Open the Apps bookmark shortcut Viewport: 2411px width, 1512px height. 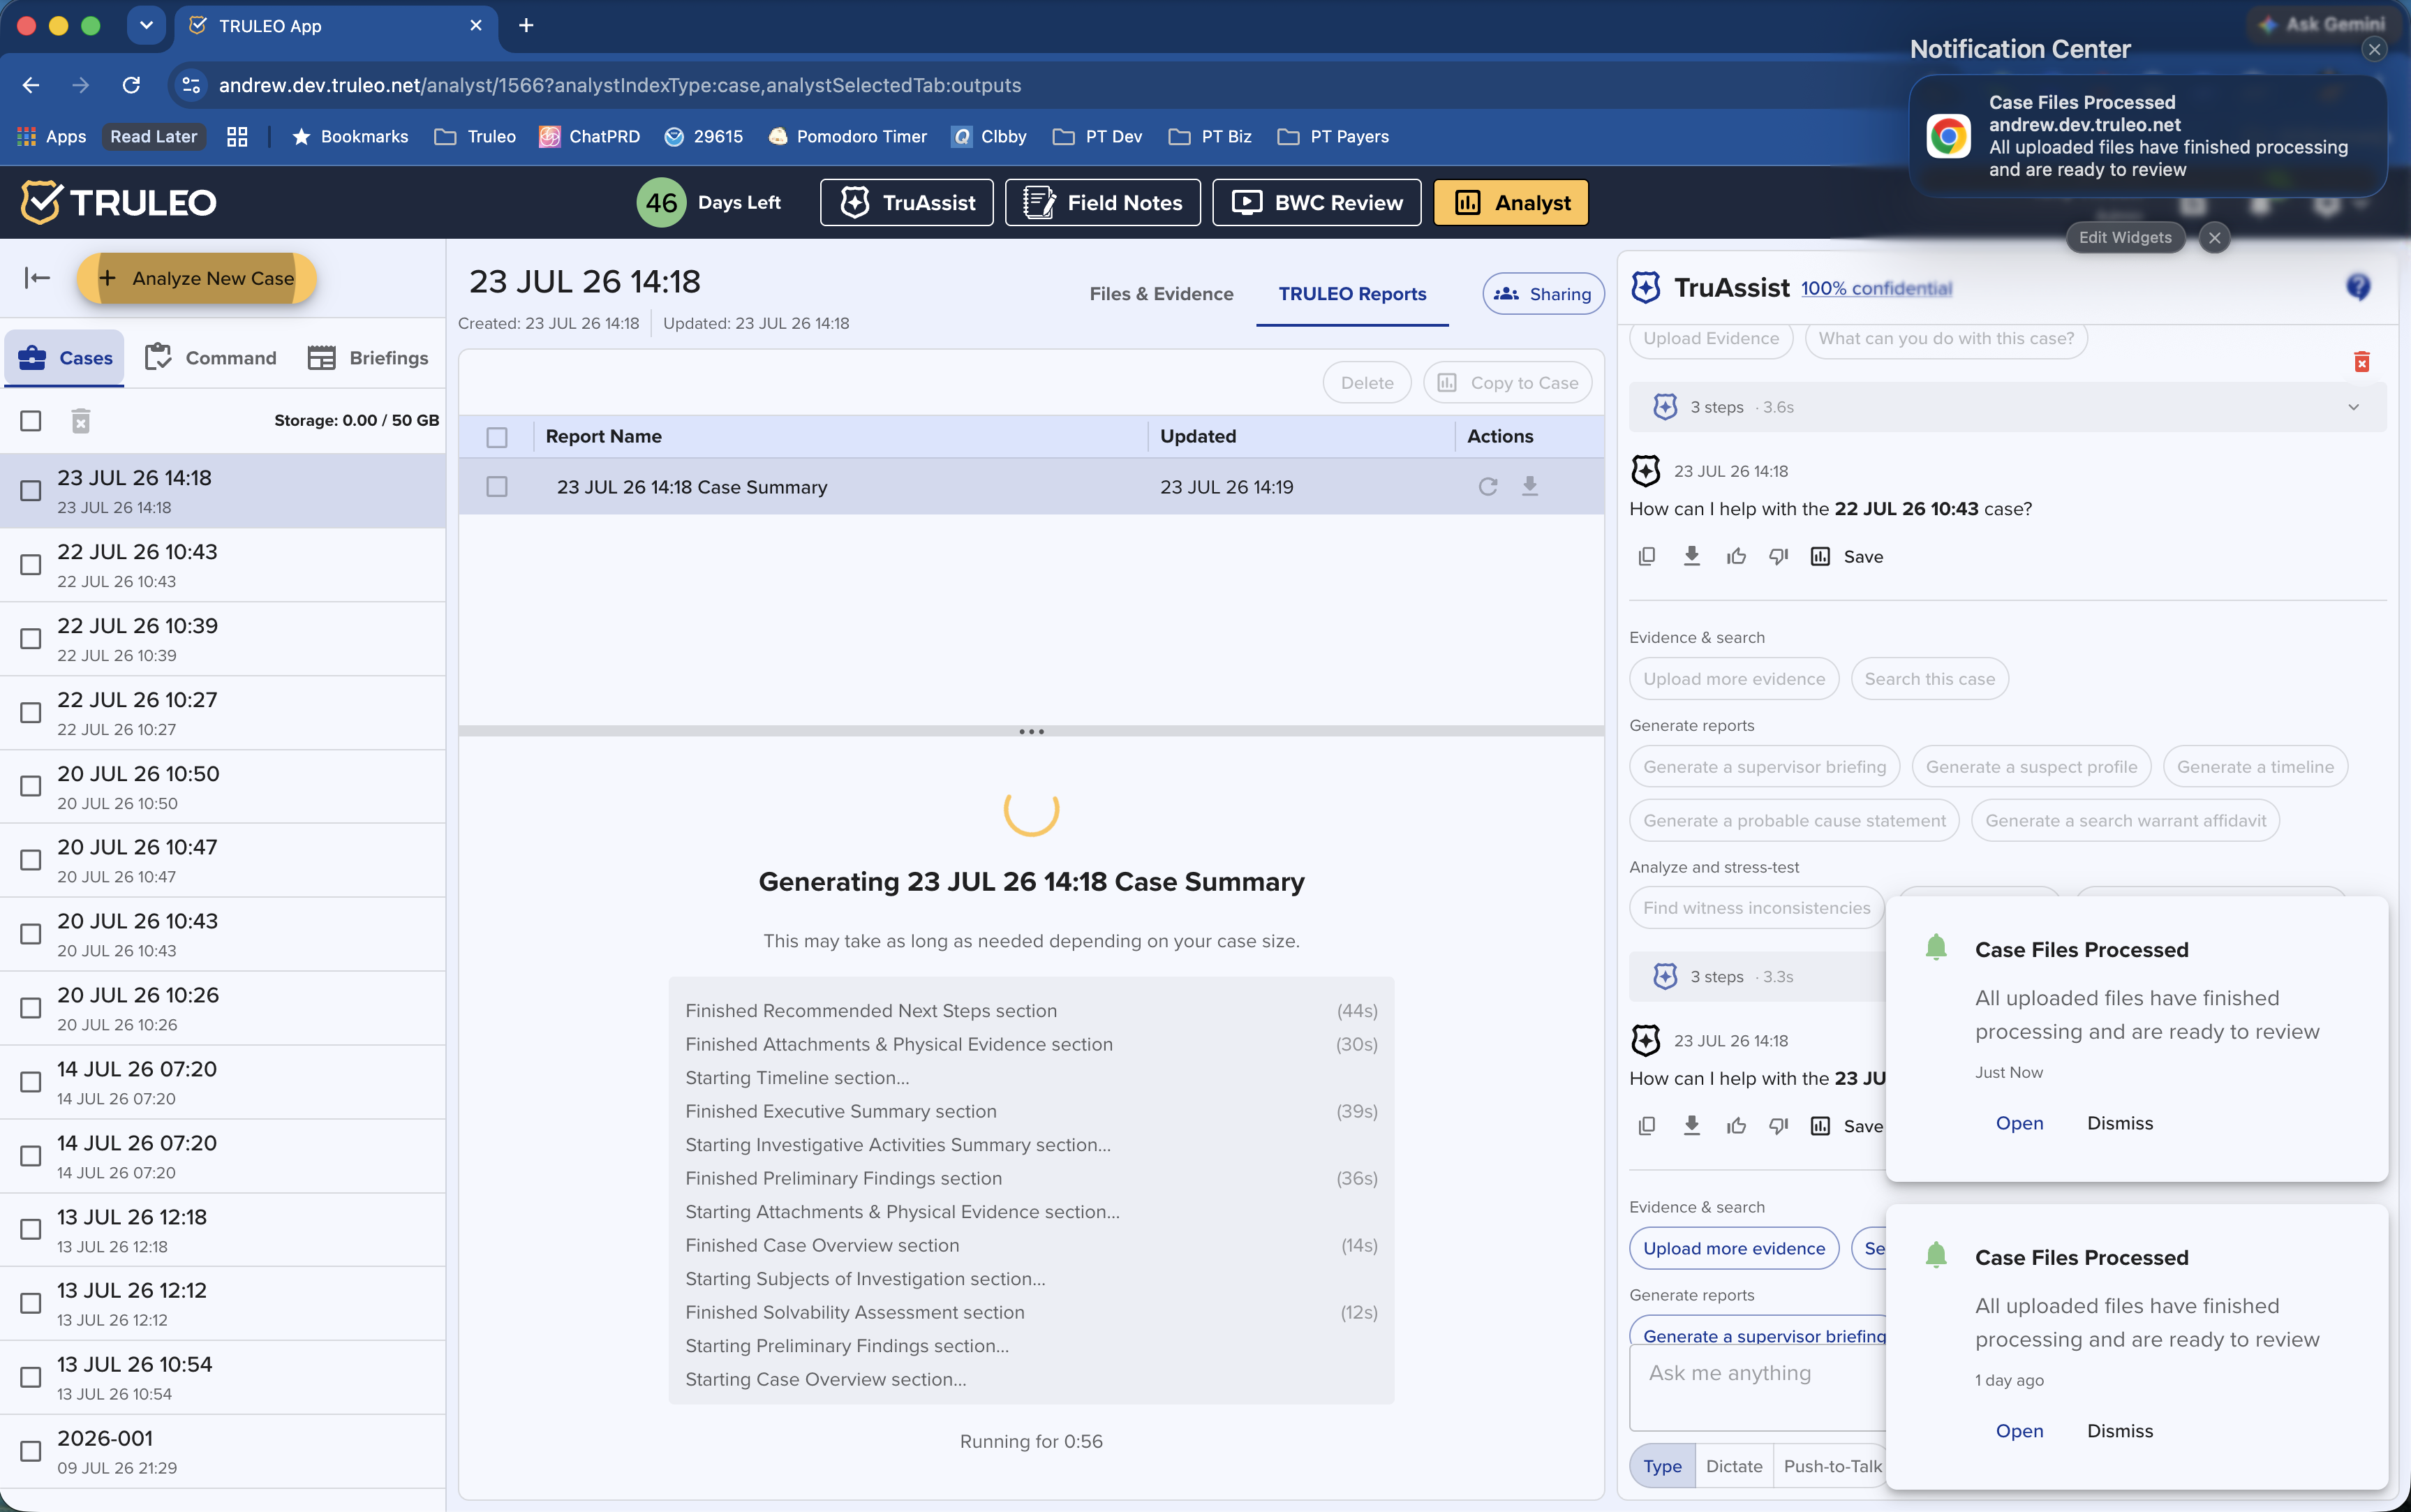click(x=52, y=137)
